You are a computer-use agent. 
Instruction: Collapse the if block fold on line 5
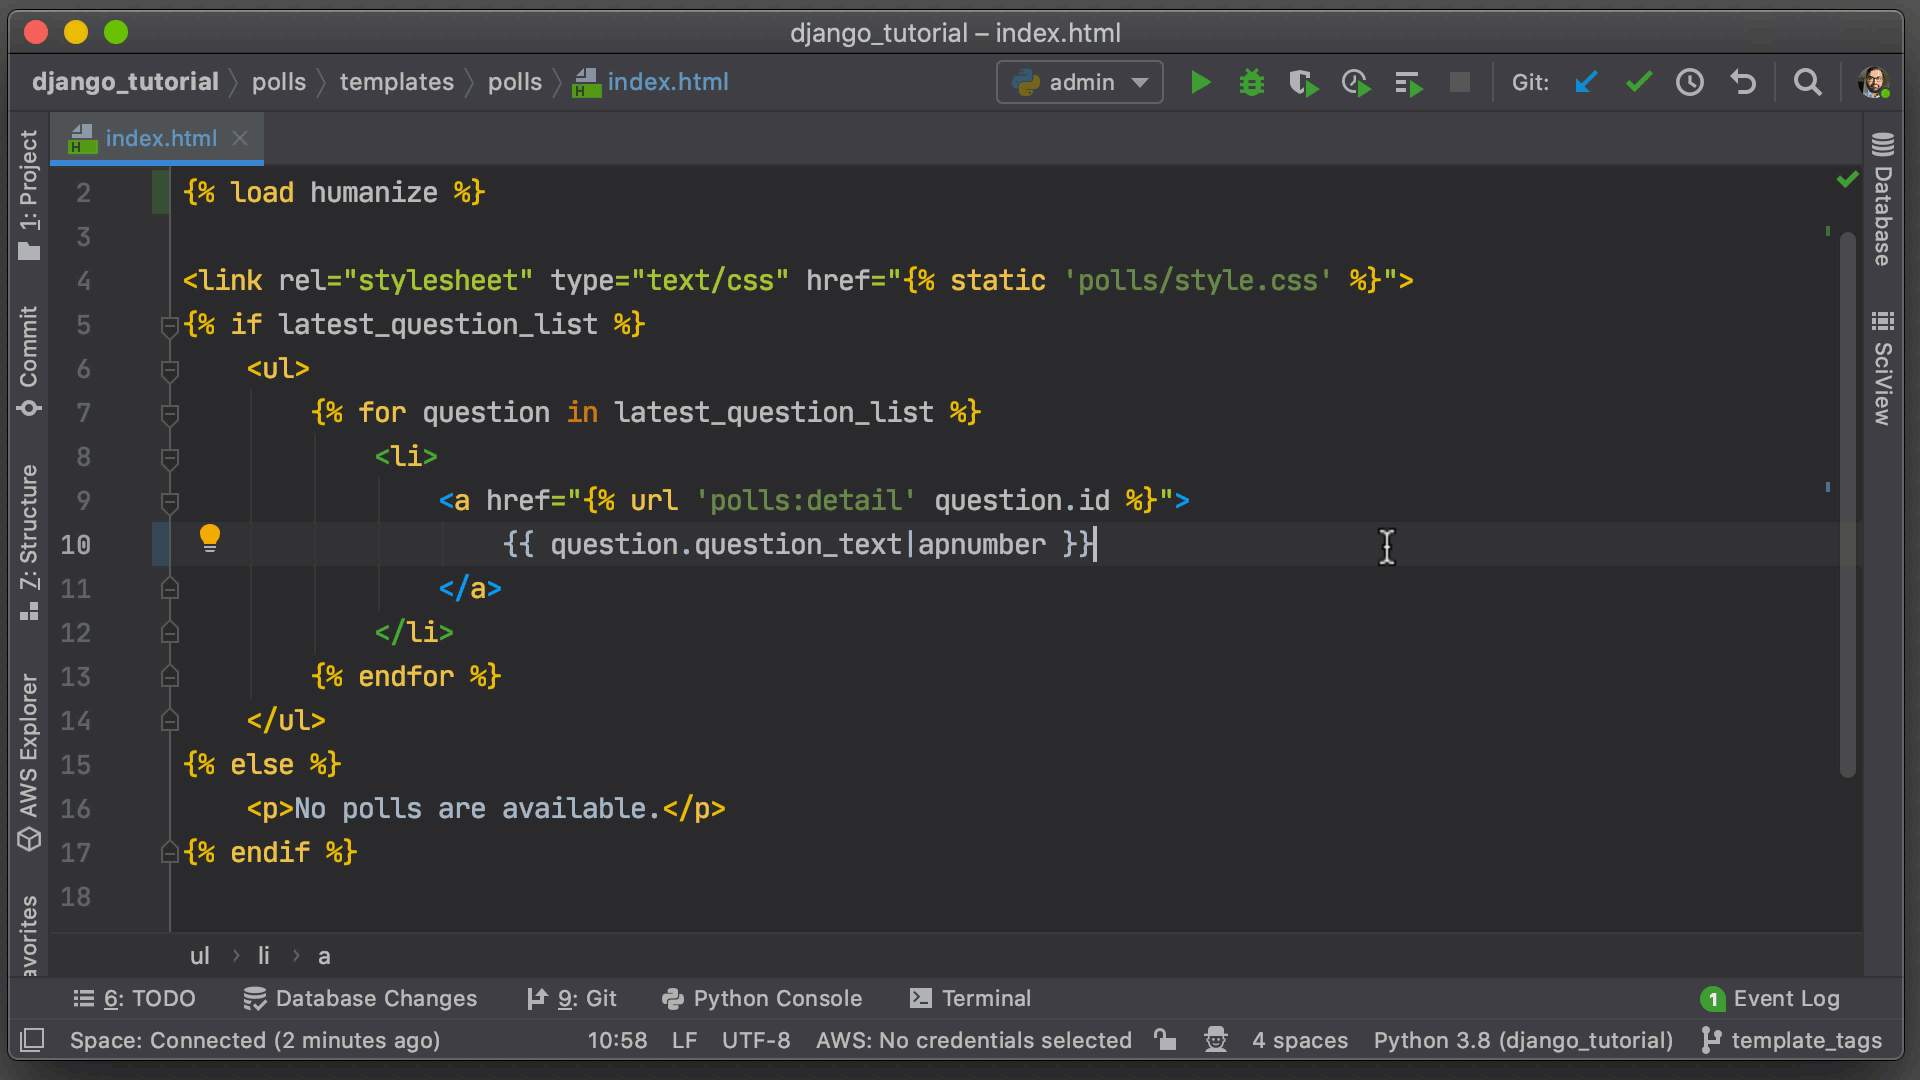(169, 325)
